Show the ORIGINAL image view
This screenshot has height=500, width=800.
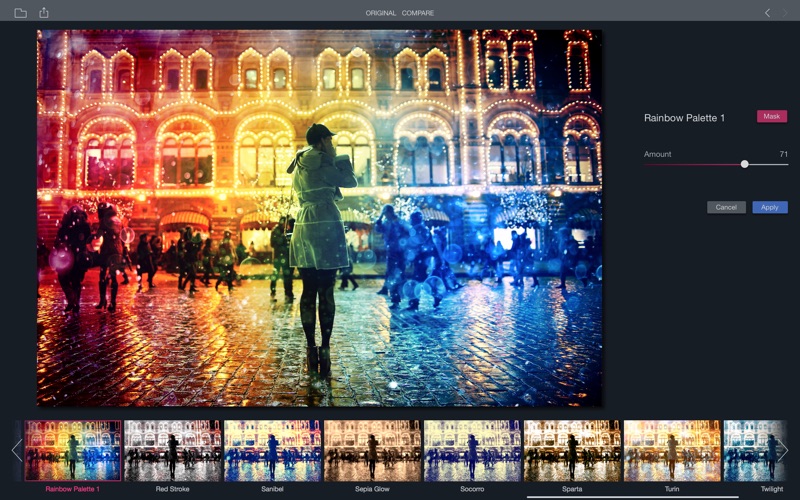381,13
